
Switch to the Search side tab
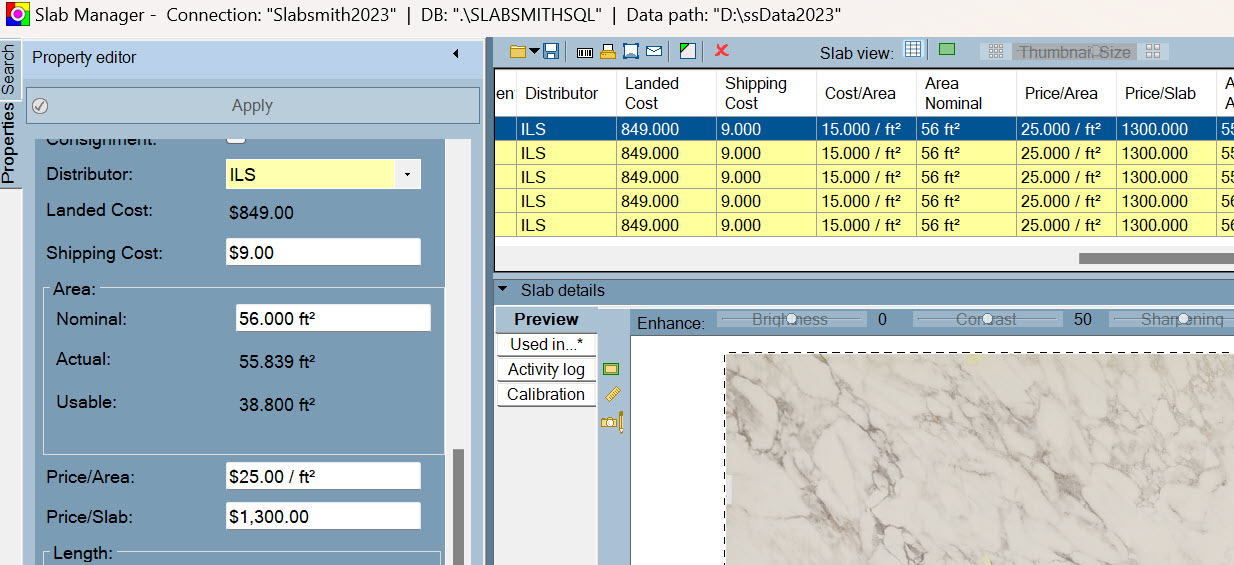point(9,70)
